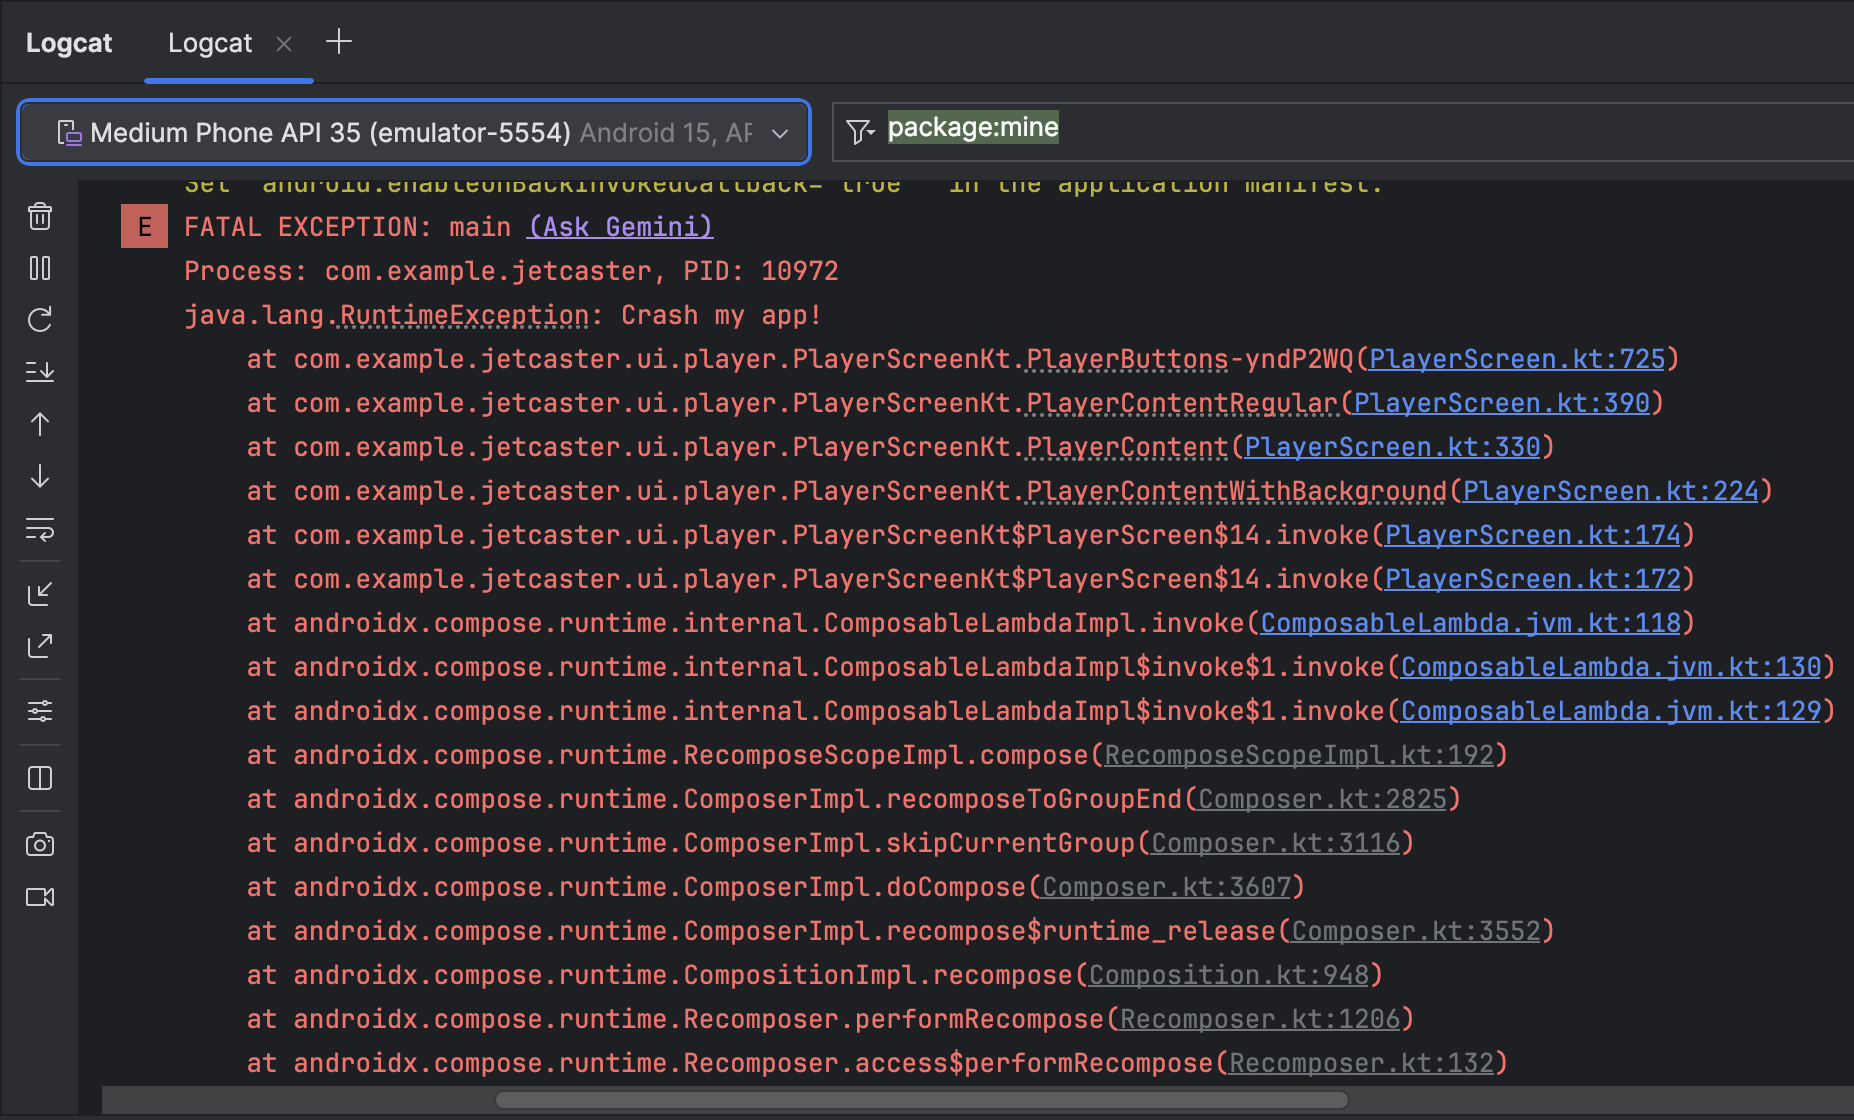Open the Composer.kt:3607 link
Screen dimensions: 1854x1120
1166,887
